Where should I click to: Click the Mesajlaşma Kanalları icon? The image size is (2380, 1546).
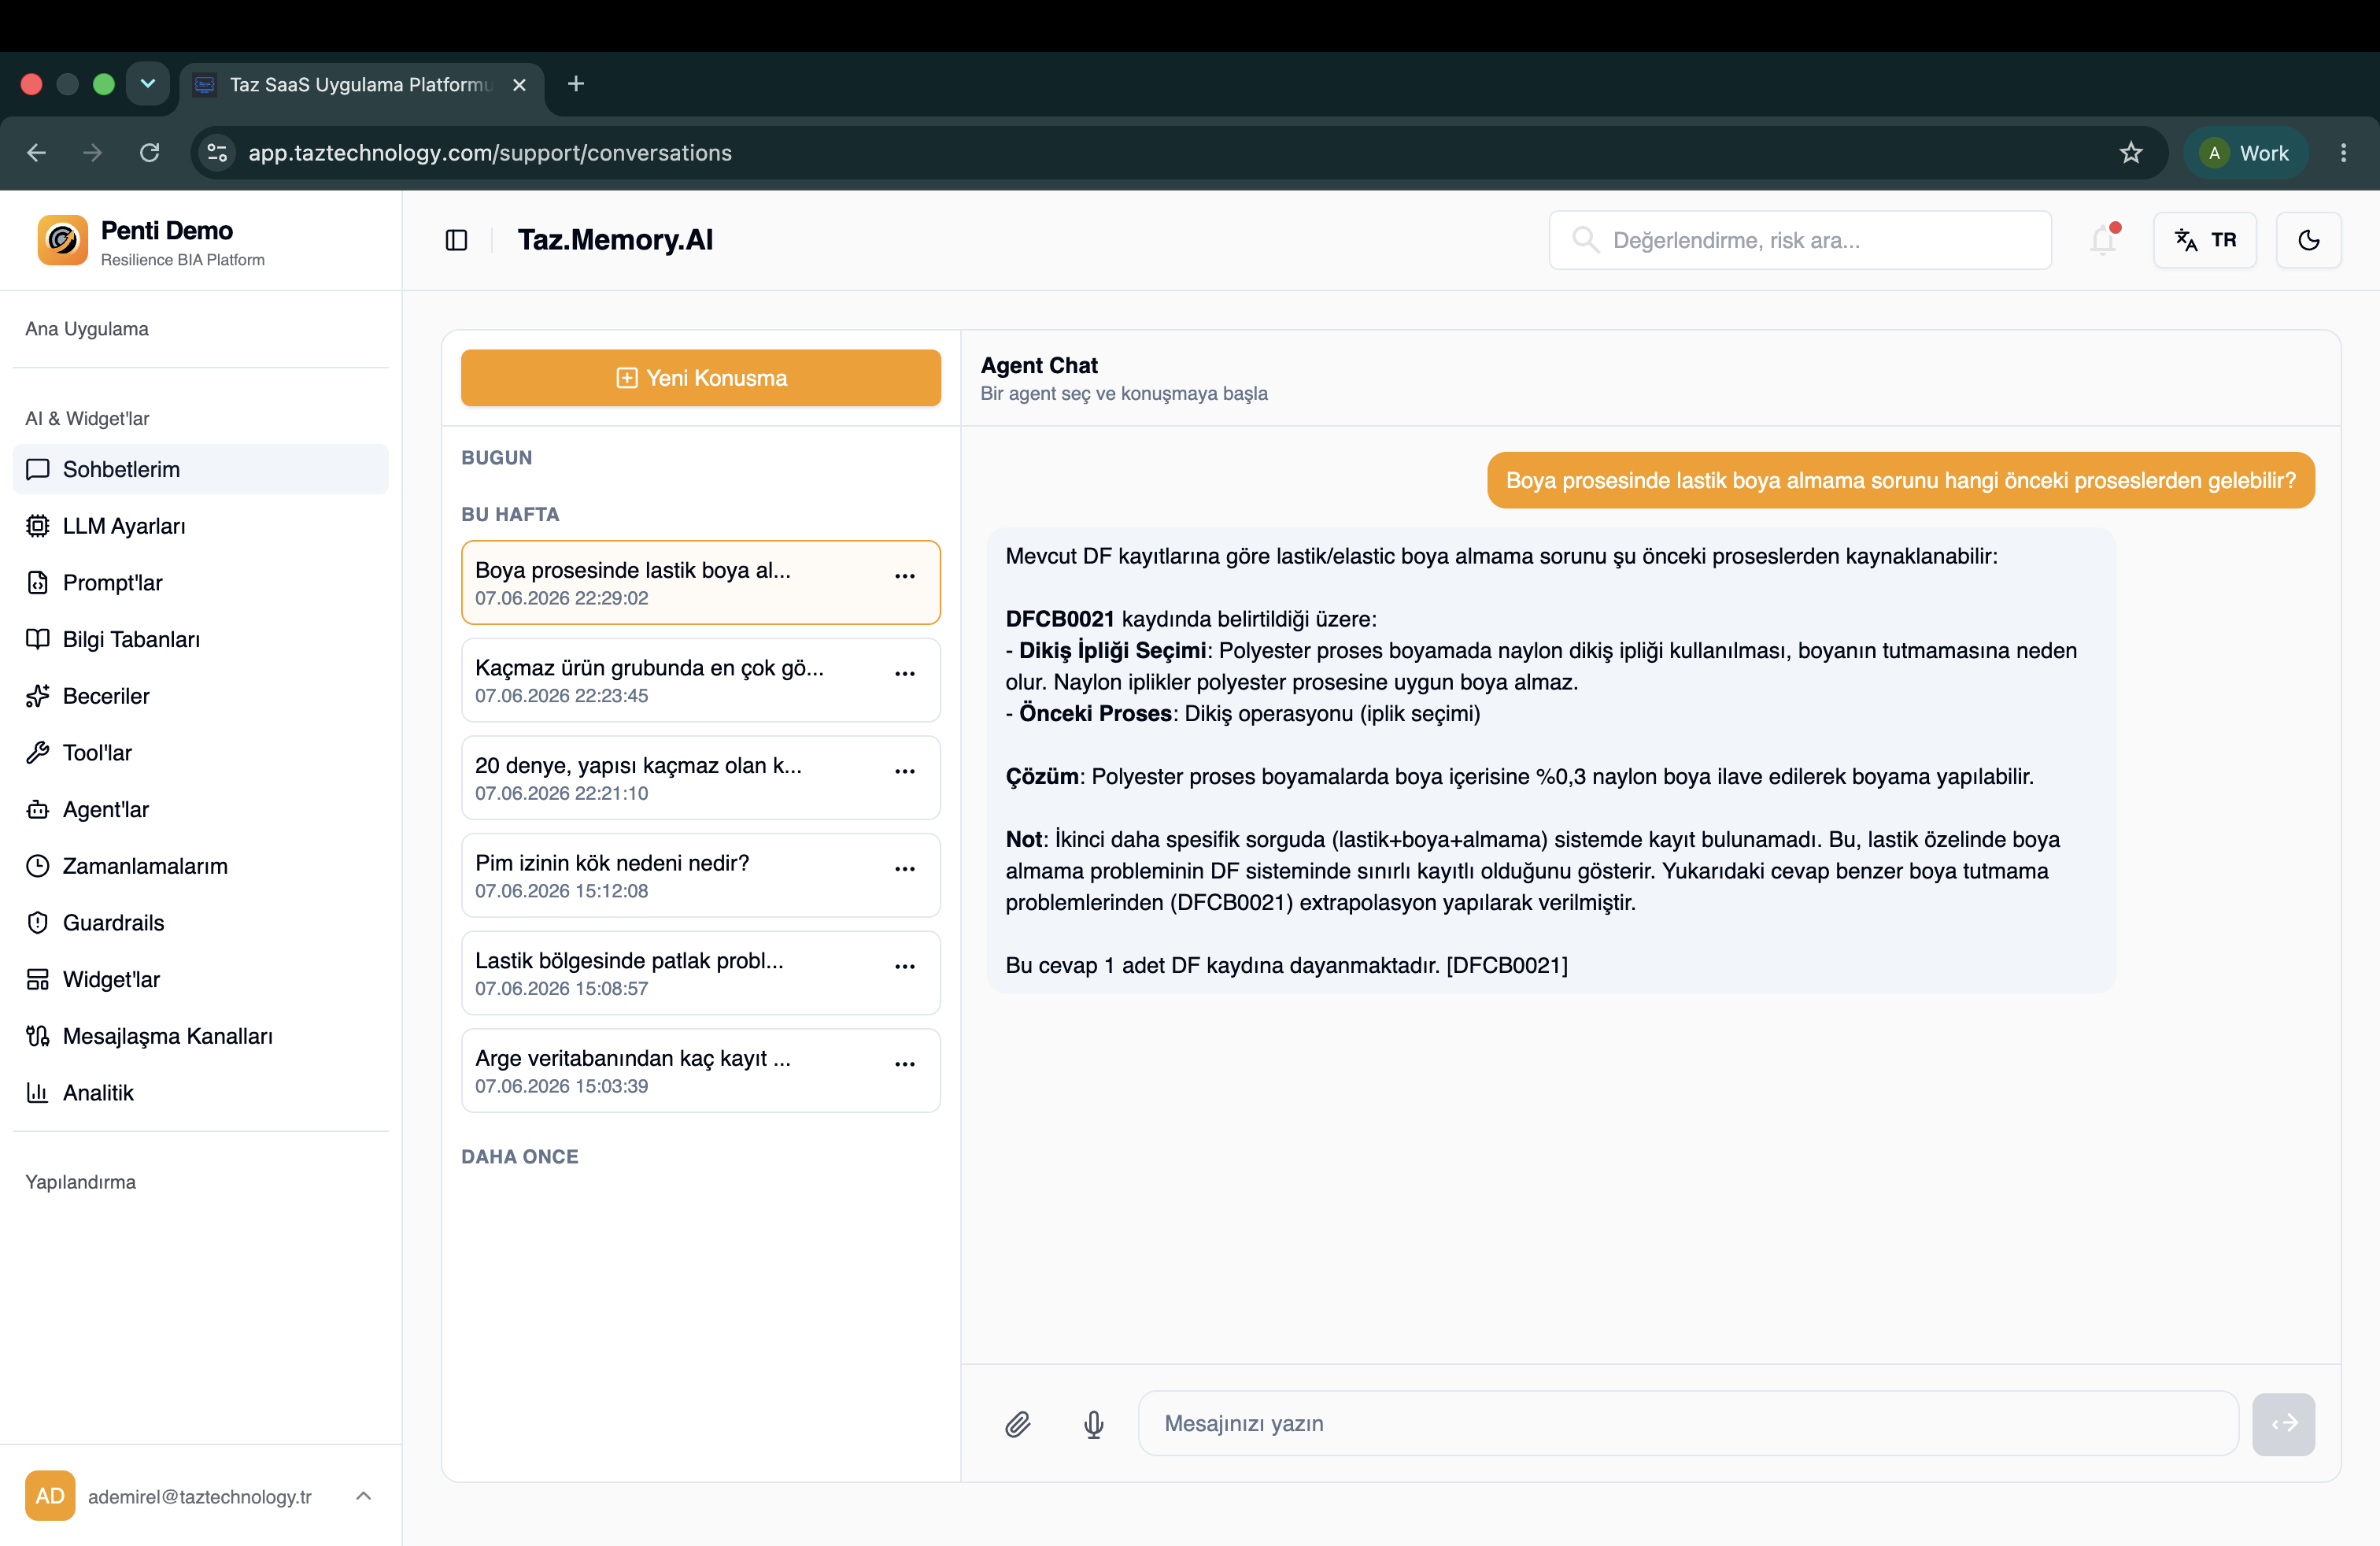[x=38, y=1036]
